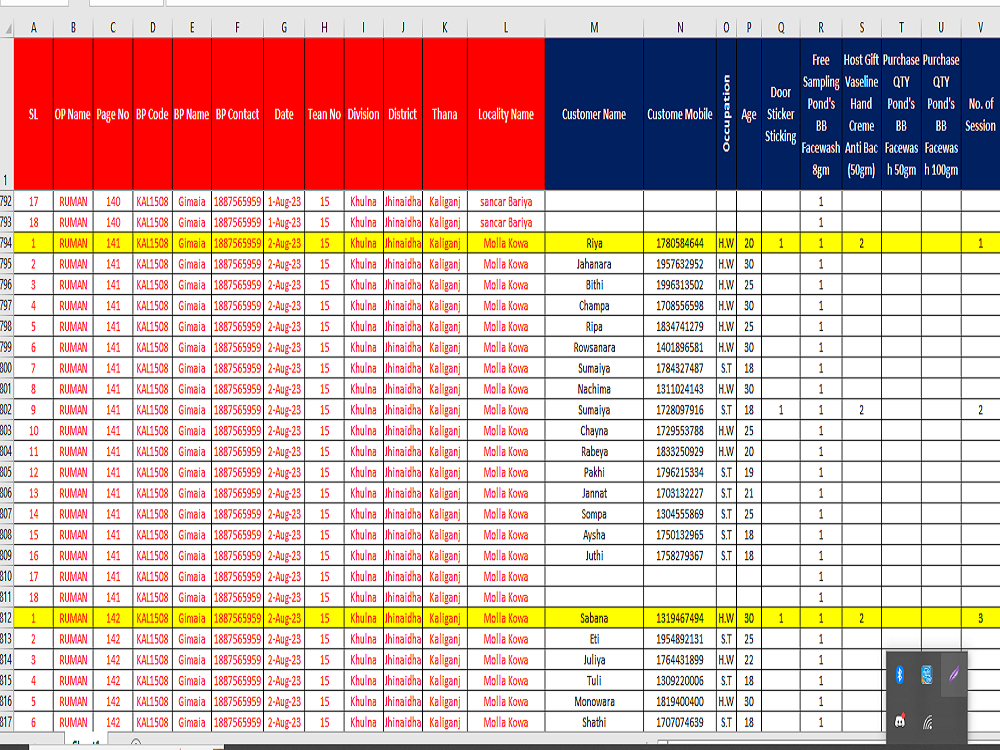Select column M header
1000x750 pixels.
[594, 27]
